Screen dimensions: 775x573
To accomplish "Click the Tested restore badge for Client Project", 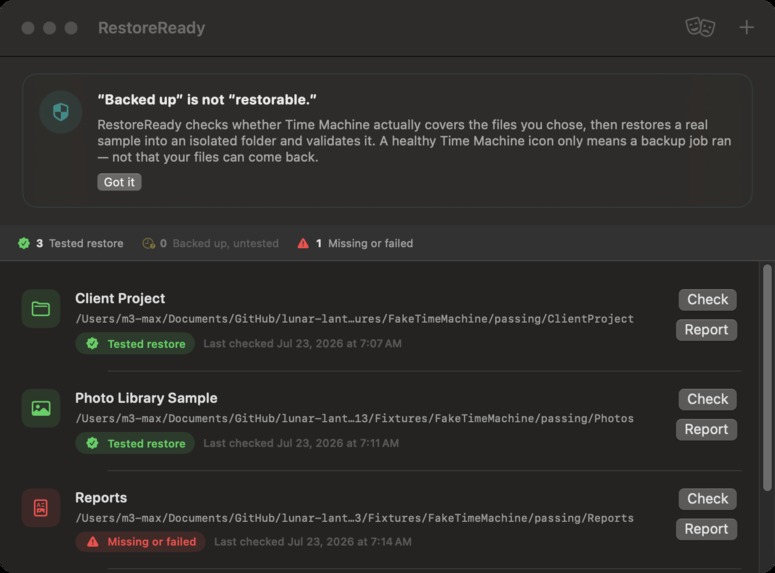I will [x=135, y=344].
